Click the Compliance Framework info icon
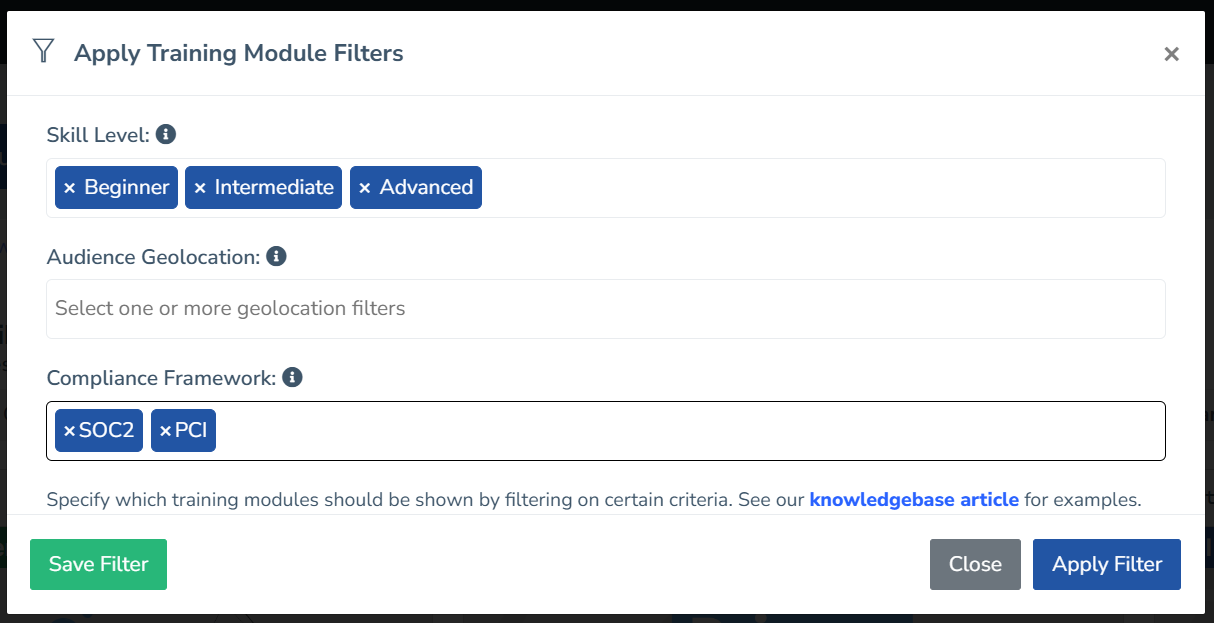Screen dimensions: 1214x623 tap(292, 377)
